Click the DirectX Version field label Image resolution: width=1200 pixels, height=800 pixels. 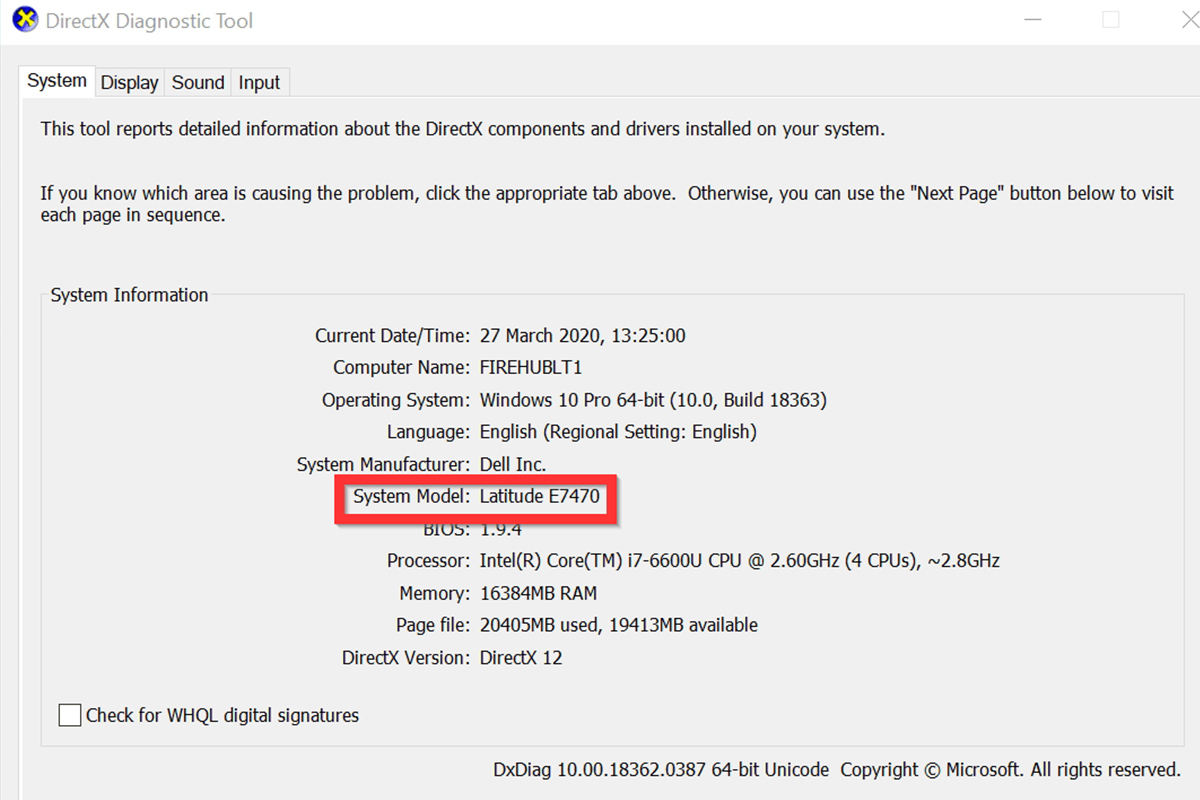pyautogui.click(x=405, y=658)
